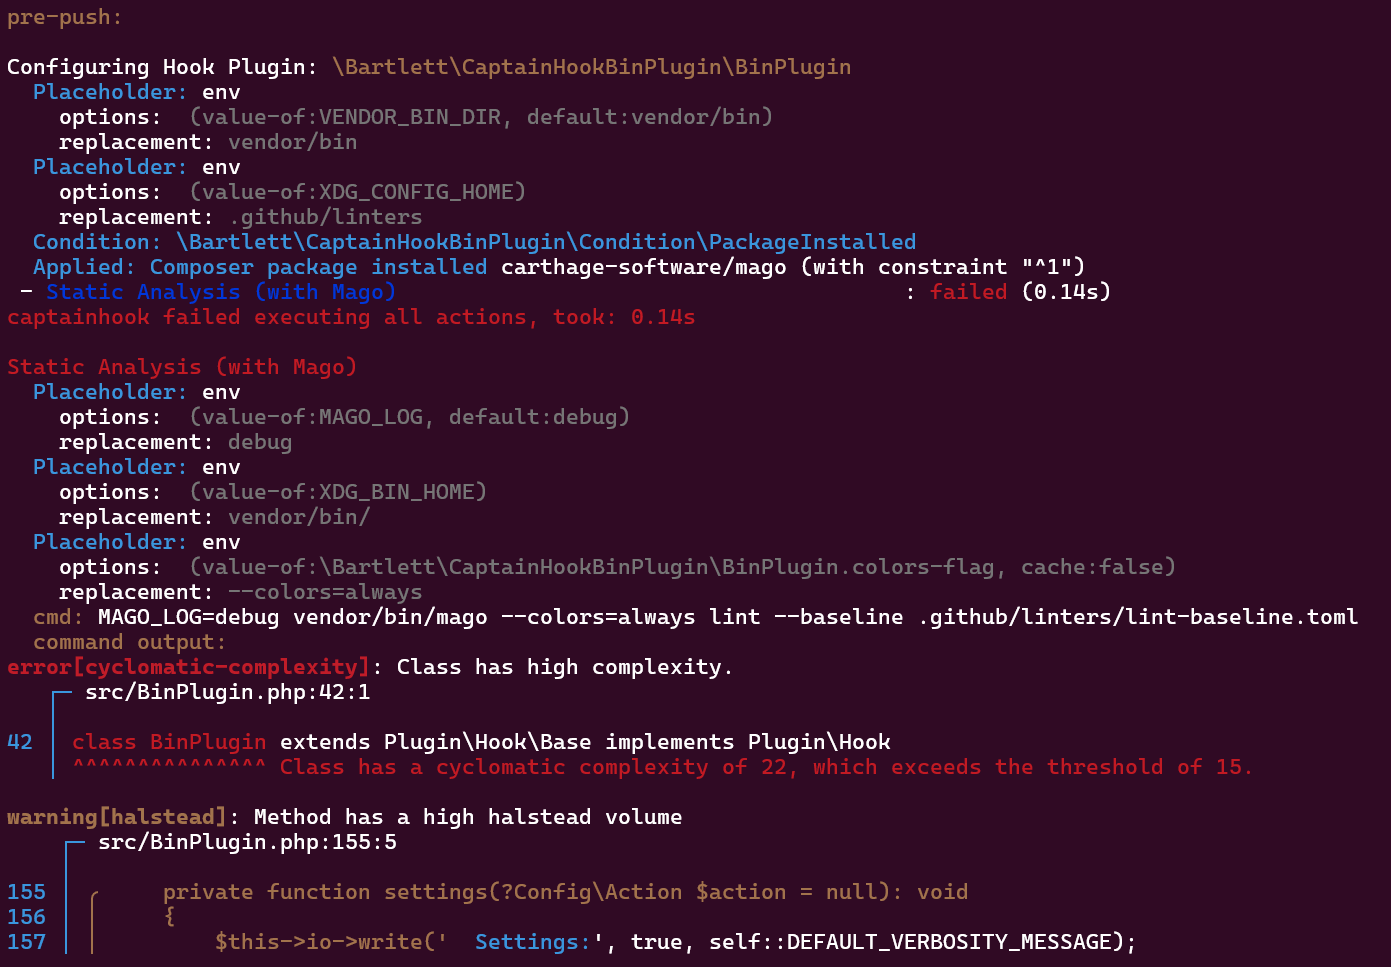This screenshot has width=1391, height=967.
Task: Click the error[cyclomatic-complexity] label
Action: coord(188,667)
